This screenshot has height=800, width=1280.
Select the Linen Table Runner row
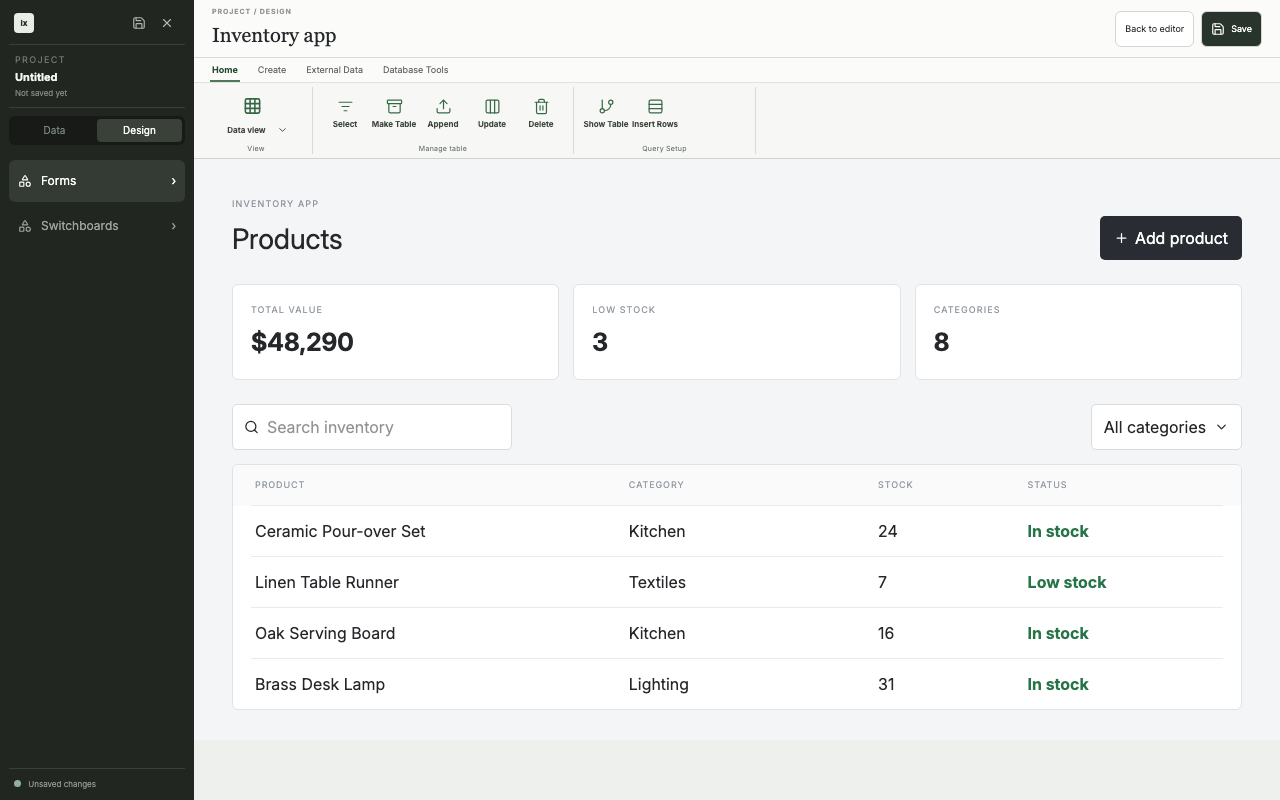click(x=737, y=582)
